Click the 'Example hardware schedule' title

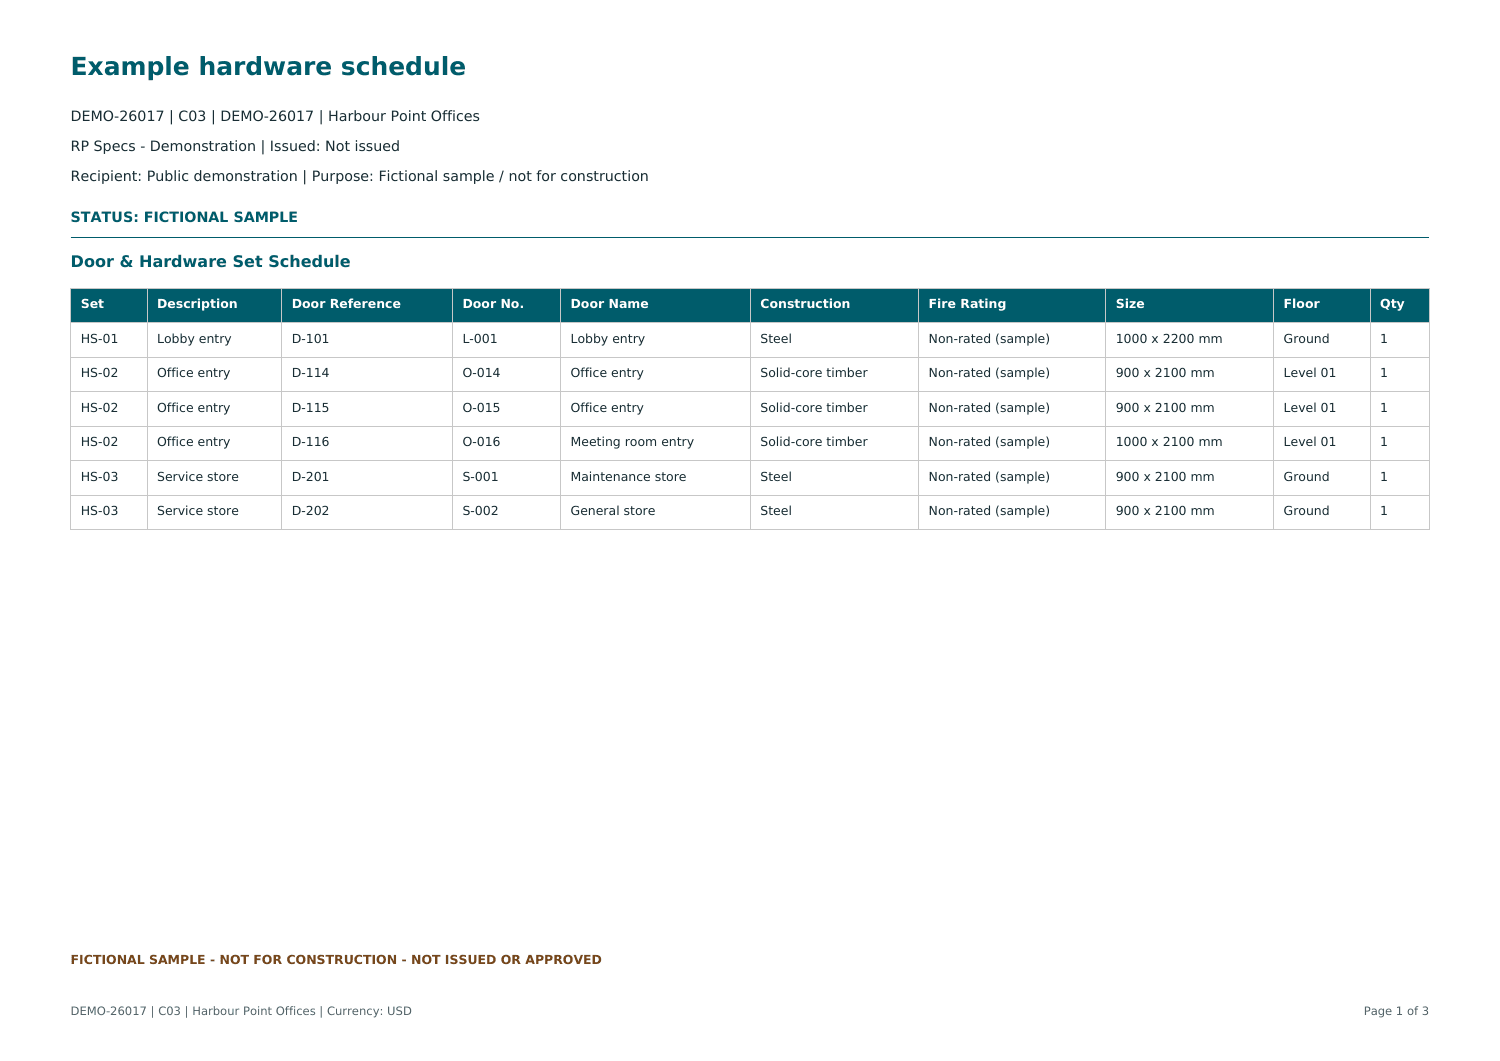(268, 67)
